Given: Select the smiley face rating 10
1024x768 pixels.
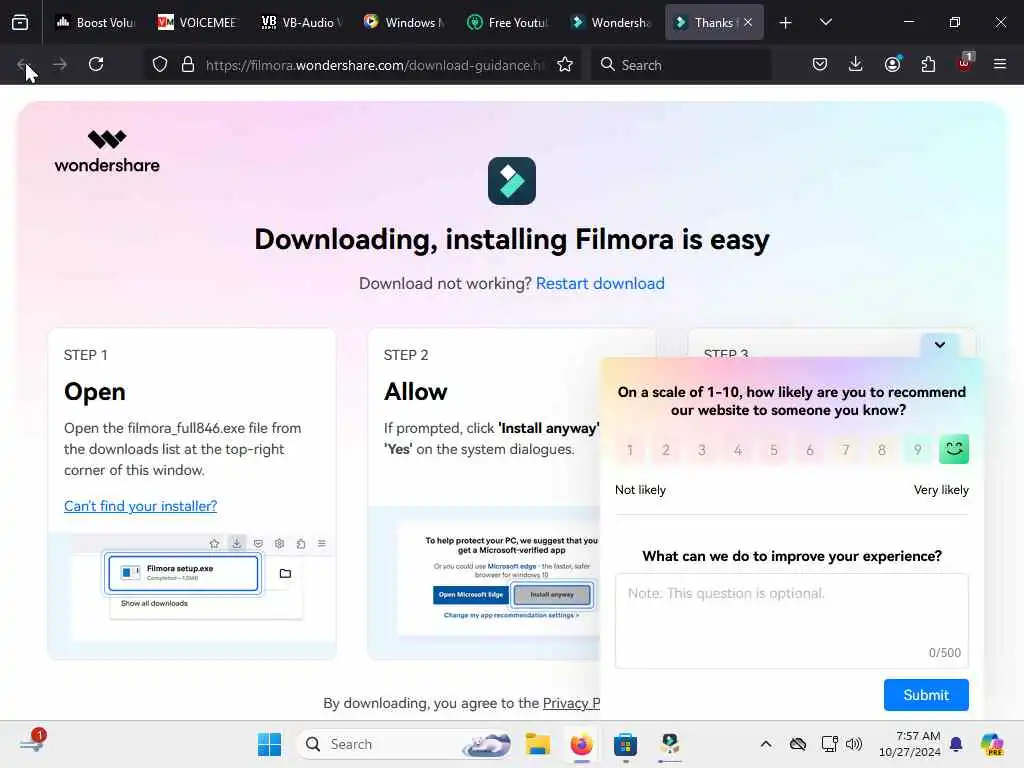Looking at the screenshot, I should [954, 449].
